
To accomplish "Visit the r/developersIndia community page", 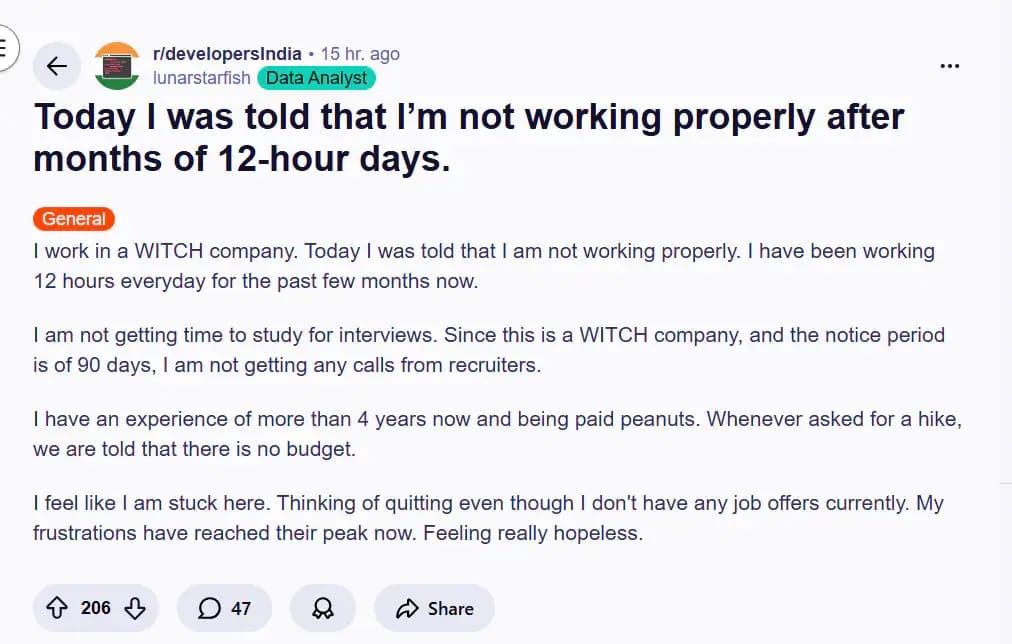I will [x=227, y=53].
